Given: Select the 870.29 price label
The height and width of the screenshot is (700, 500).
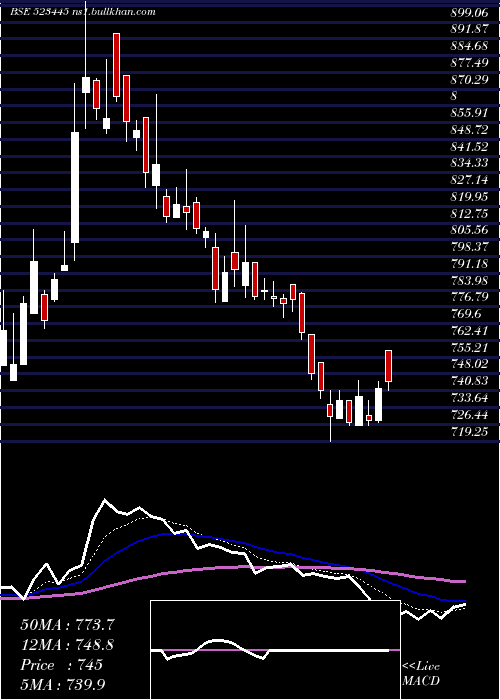Looking at the screenshot, I should (x=469, y=80).
